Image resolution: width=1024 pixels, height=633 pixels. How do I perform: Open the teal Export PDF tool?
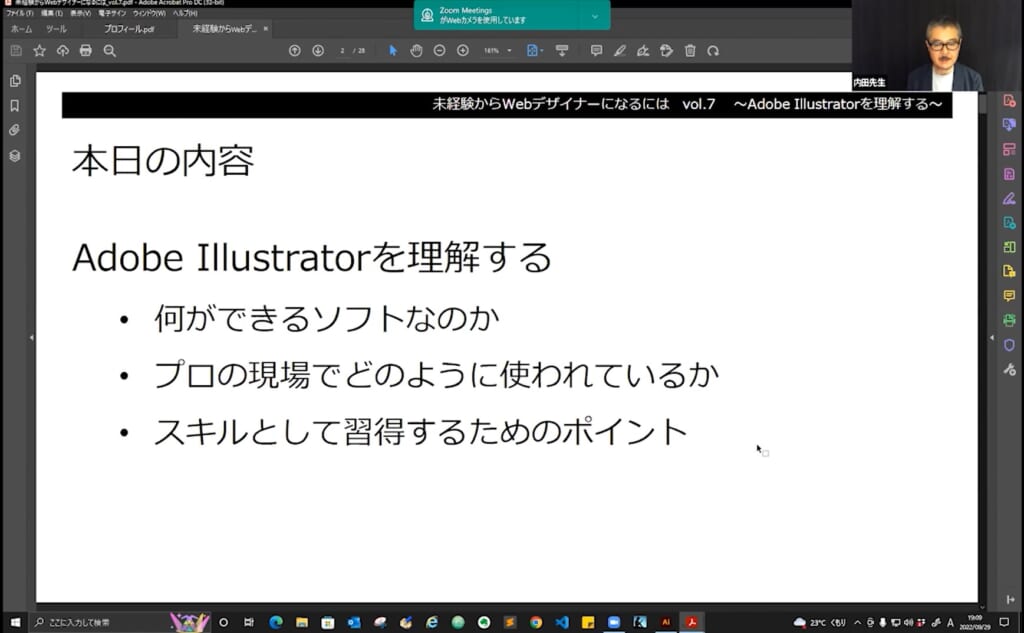point(1009,223)
